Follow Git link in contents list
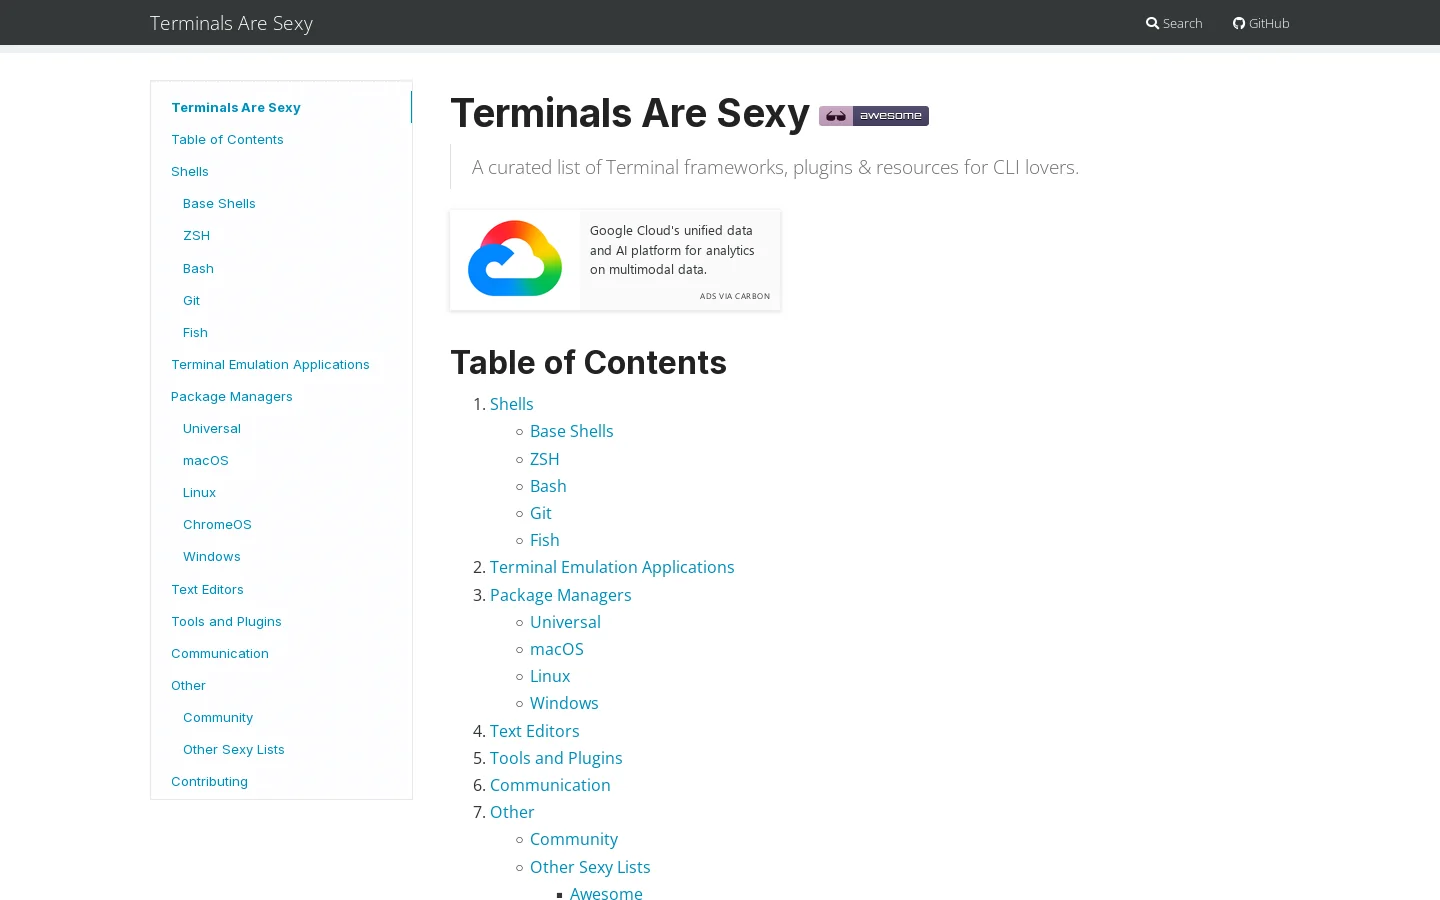Image resolution: width=1440 pixels, height=900 pixels. [x=541, y=513]
